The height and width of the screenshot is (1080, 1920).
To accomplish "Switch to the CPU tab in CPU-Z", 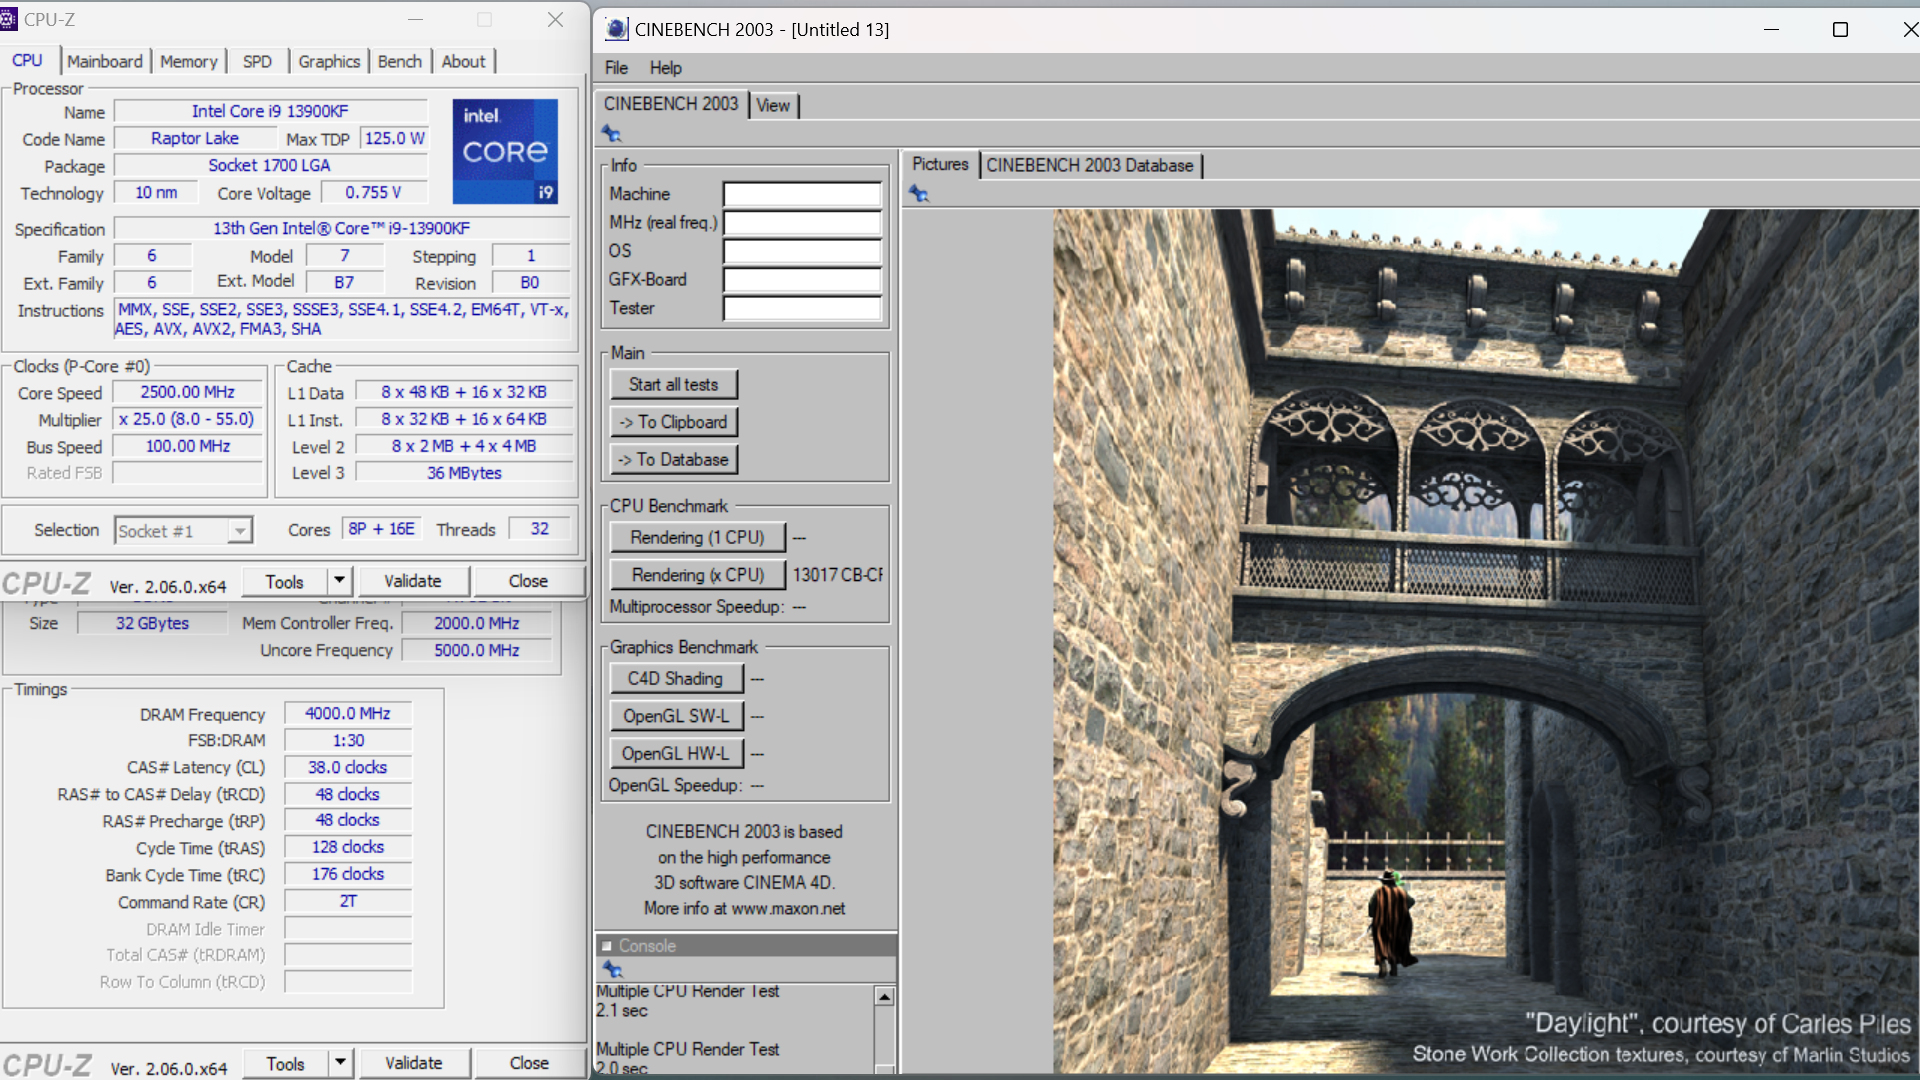I will 28,60.
